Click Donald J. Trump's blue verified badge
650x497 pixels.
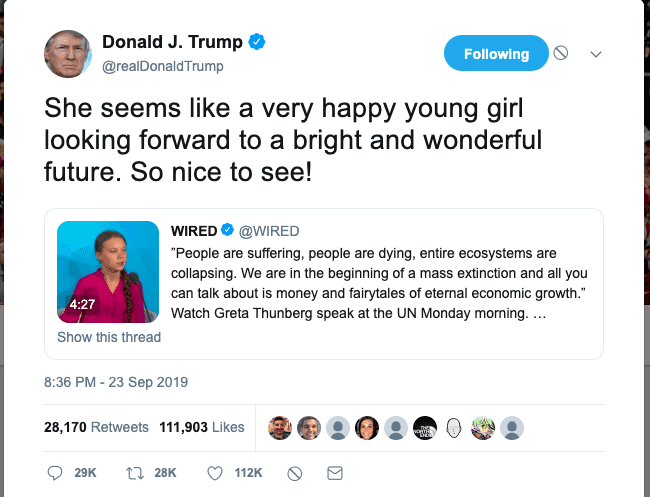tap(257, 43)
